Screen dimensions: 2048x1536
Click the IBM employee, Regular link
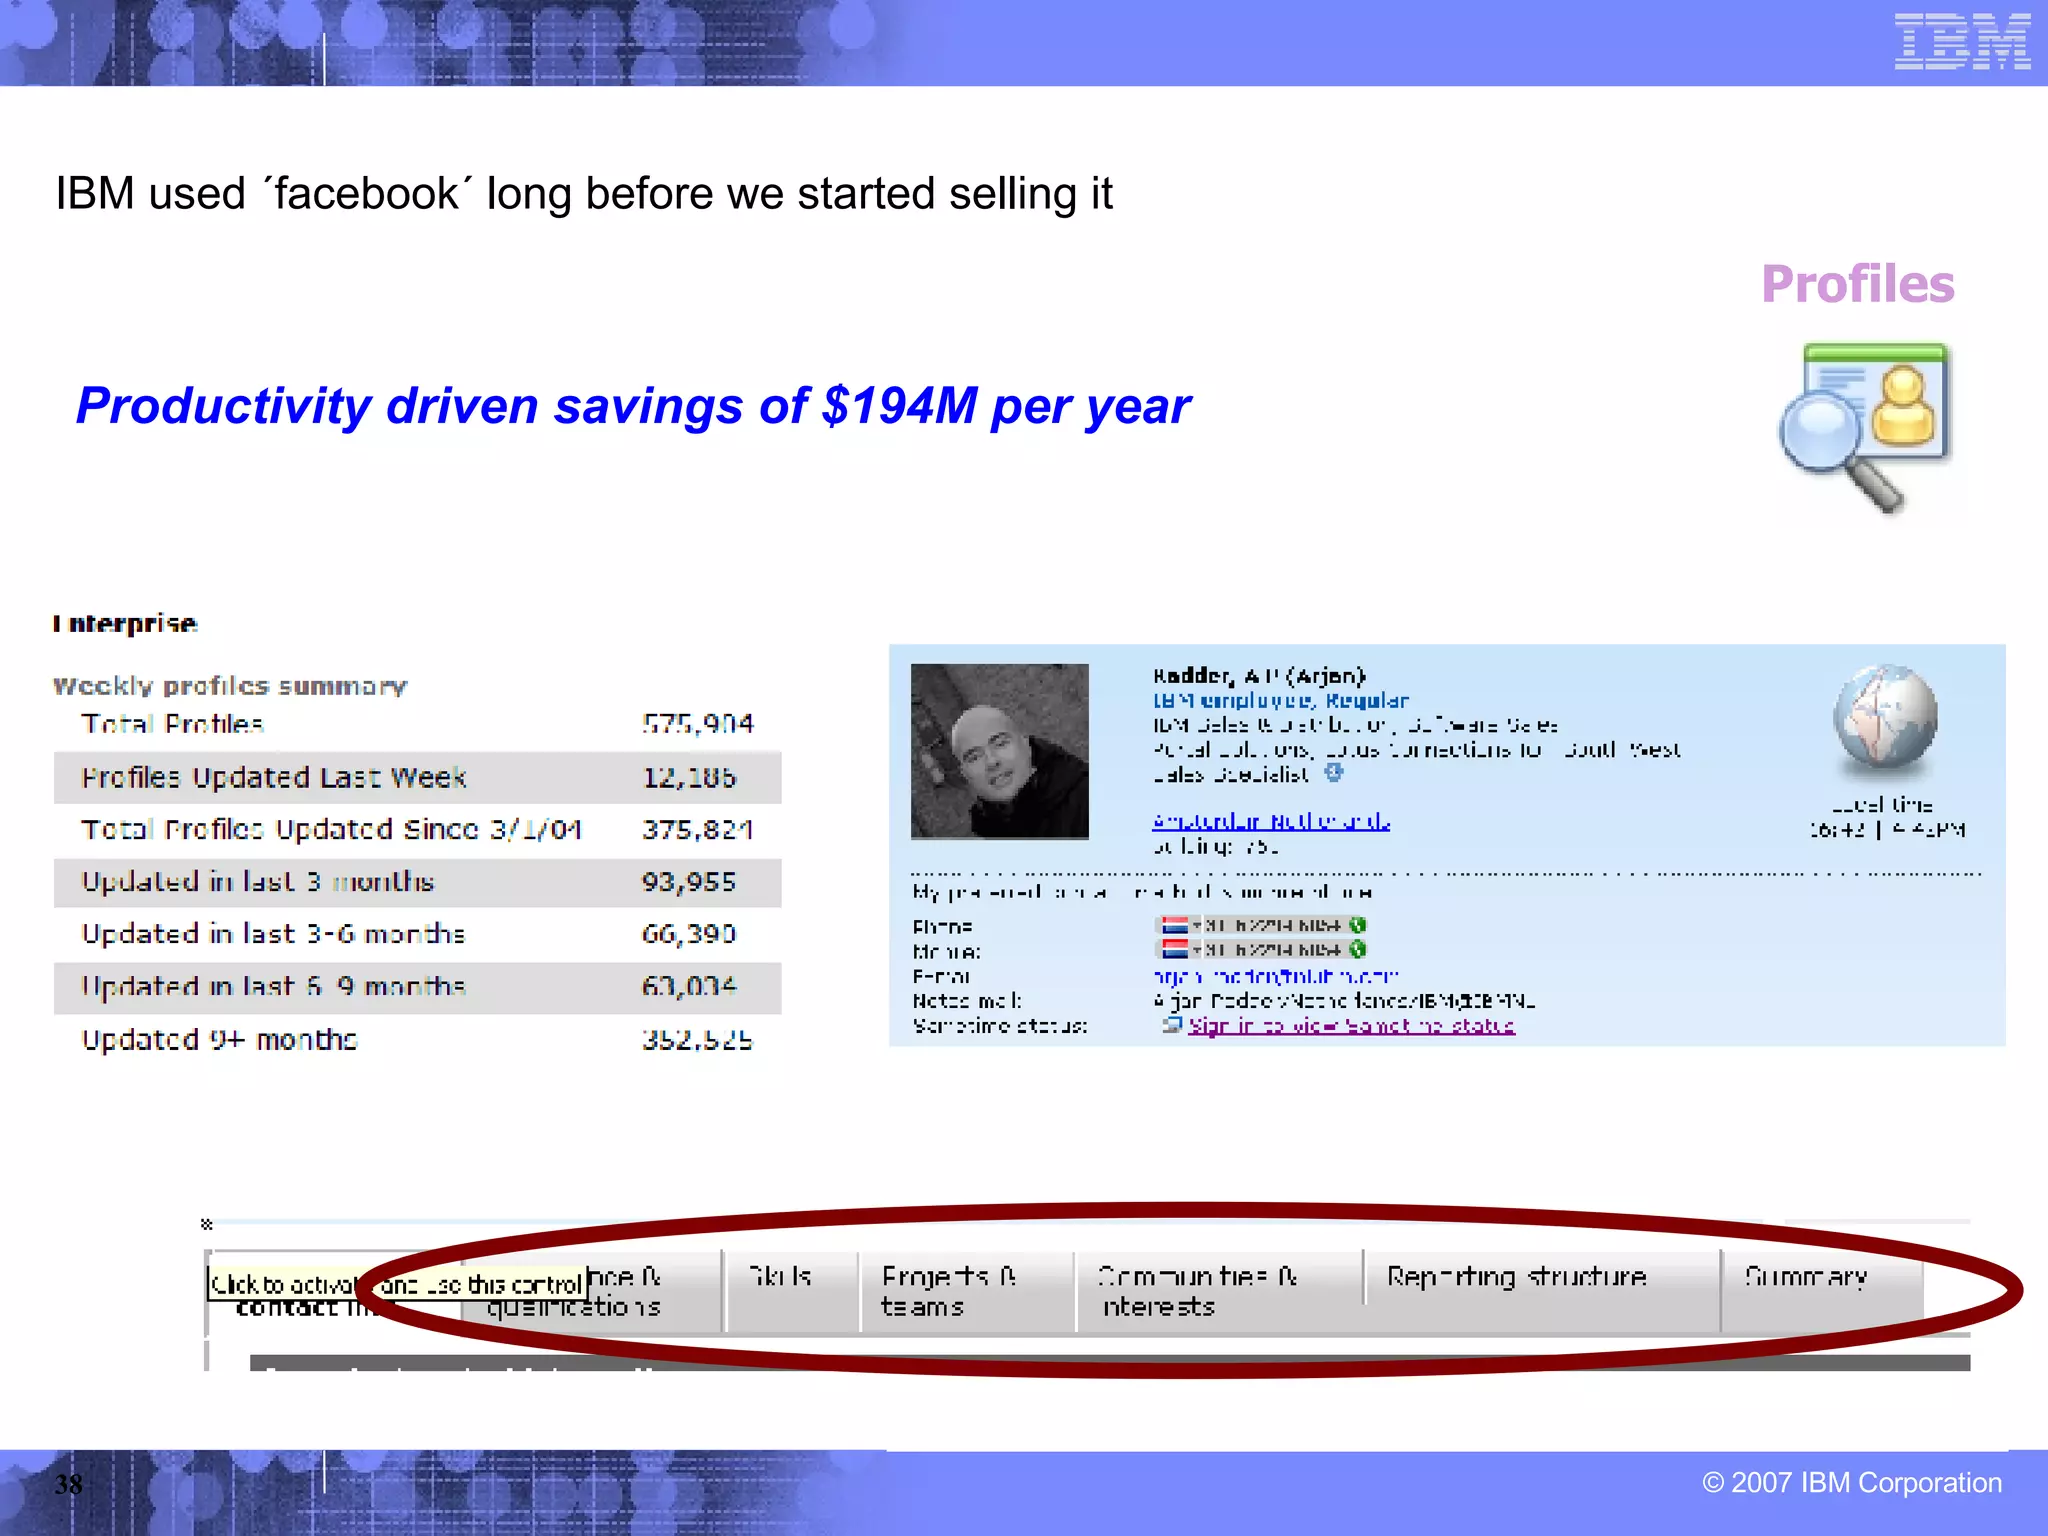[1280, 700]
